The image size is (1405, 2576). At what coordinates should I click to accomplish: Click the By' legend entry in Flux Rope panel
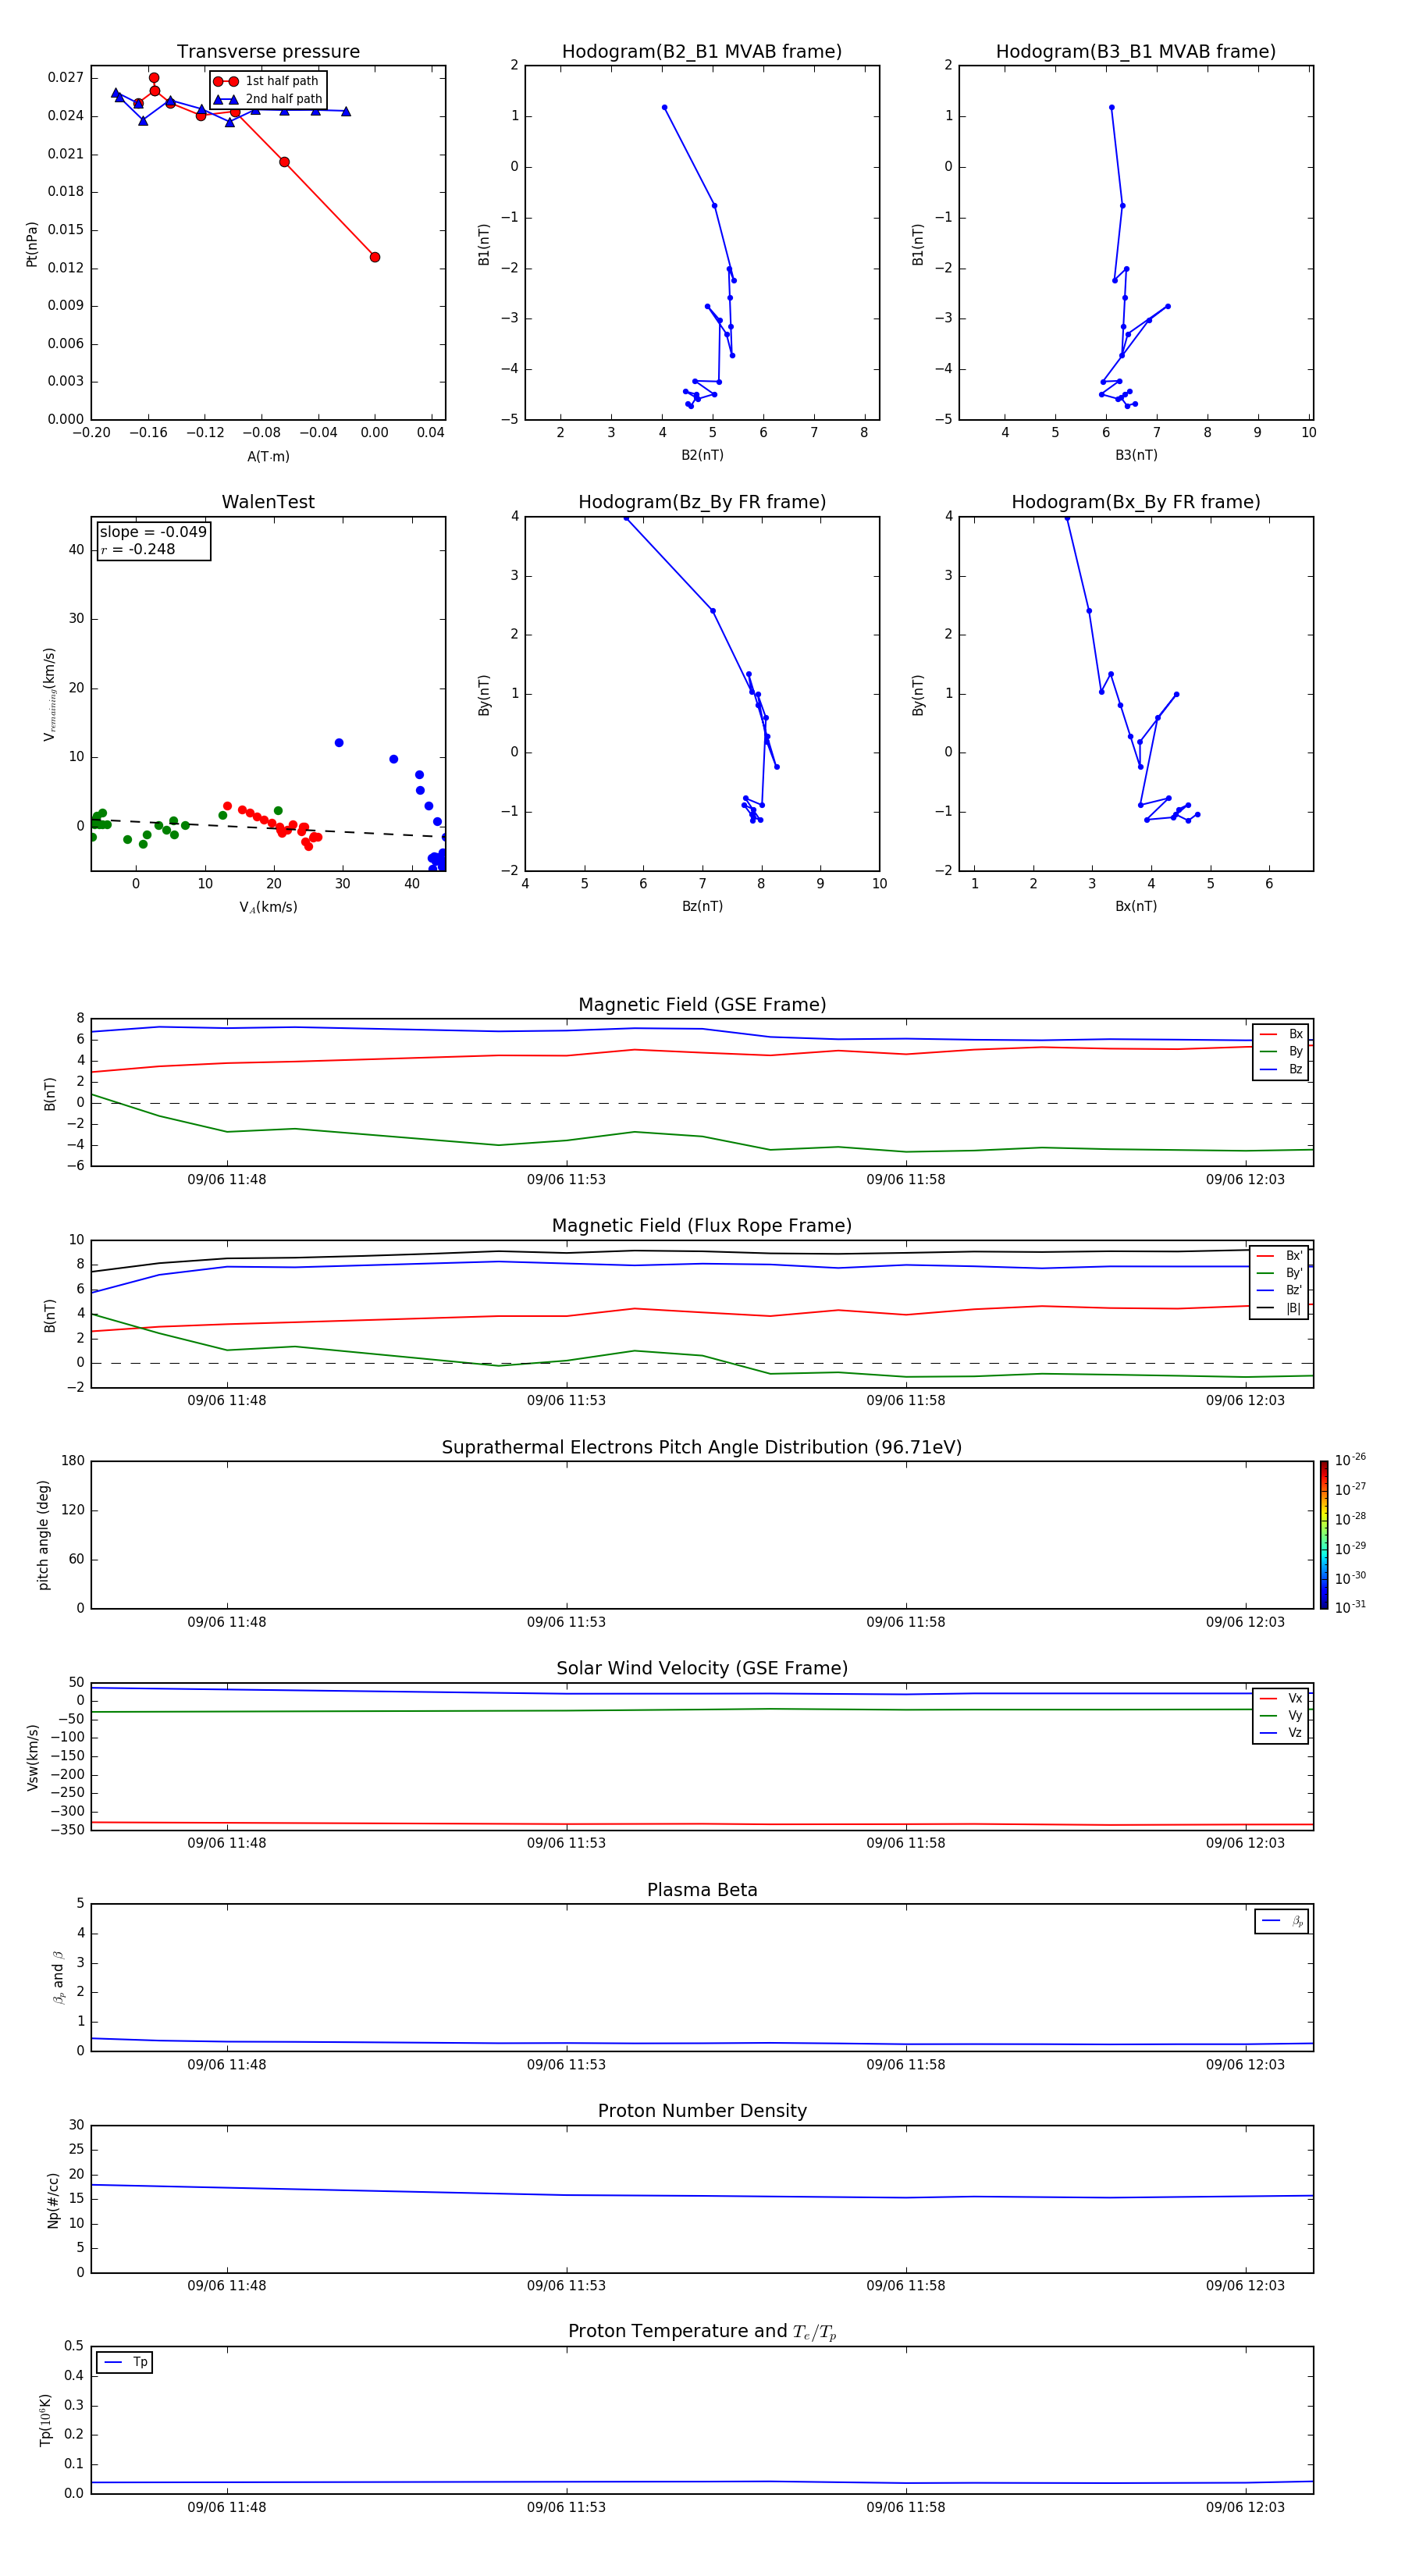pos(1279,1273)
